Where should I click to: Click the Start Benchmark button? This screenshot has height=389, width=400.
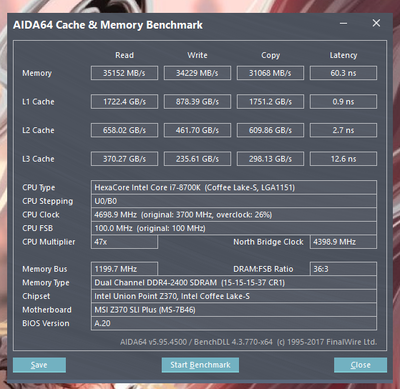point(200,365)
